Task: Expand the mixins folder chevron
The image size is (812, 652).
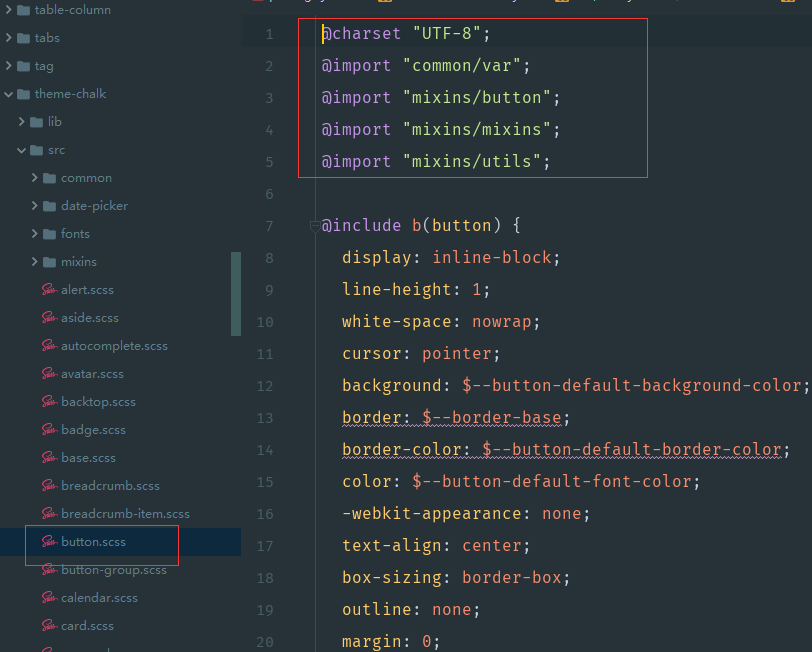Action: (x=34, y=262)
